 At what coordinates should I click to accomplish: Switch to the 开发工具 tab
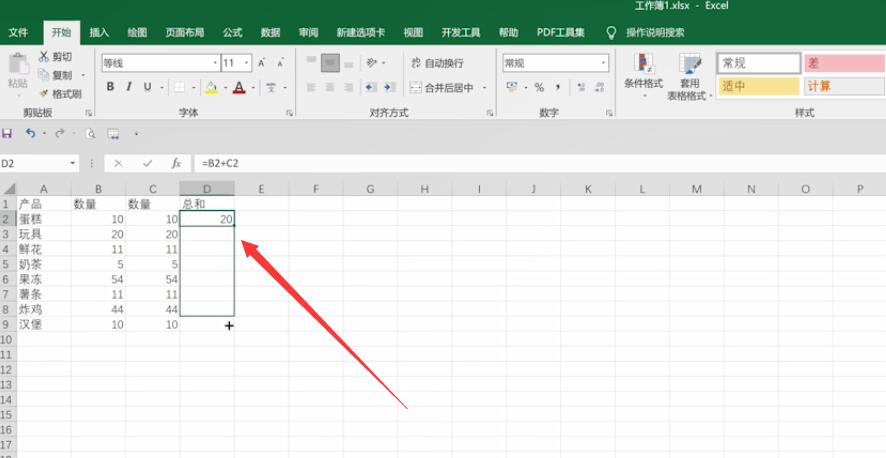click(x=461, y=33)
